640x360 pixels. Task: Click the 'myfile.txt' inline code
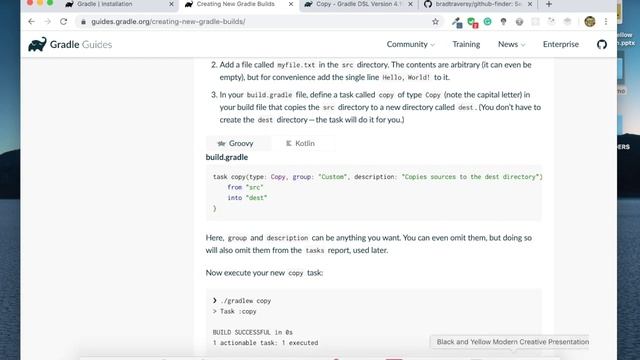(296, 65)
